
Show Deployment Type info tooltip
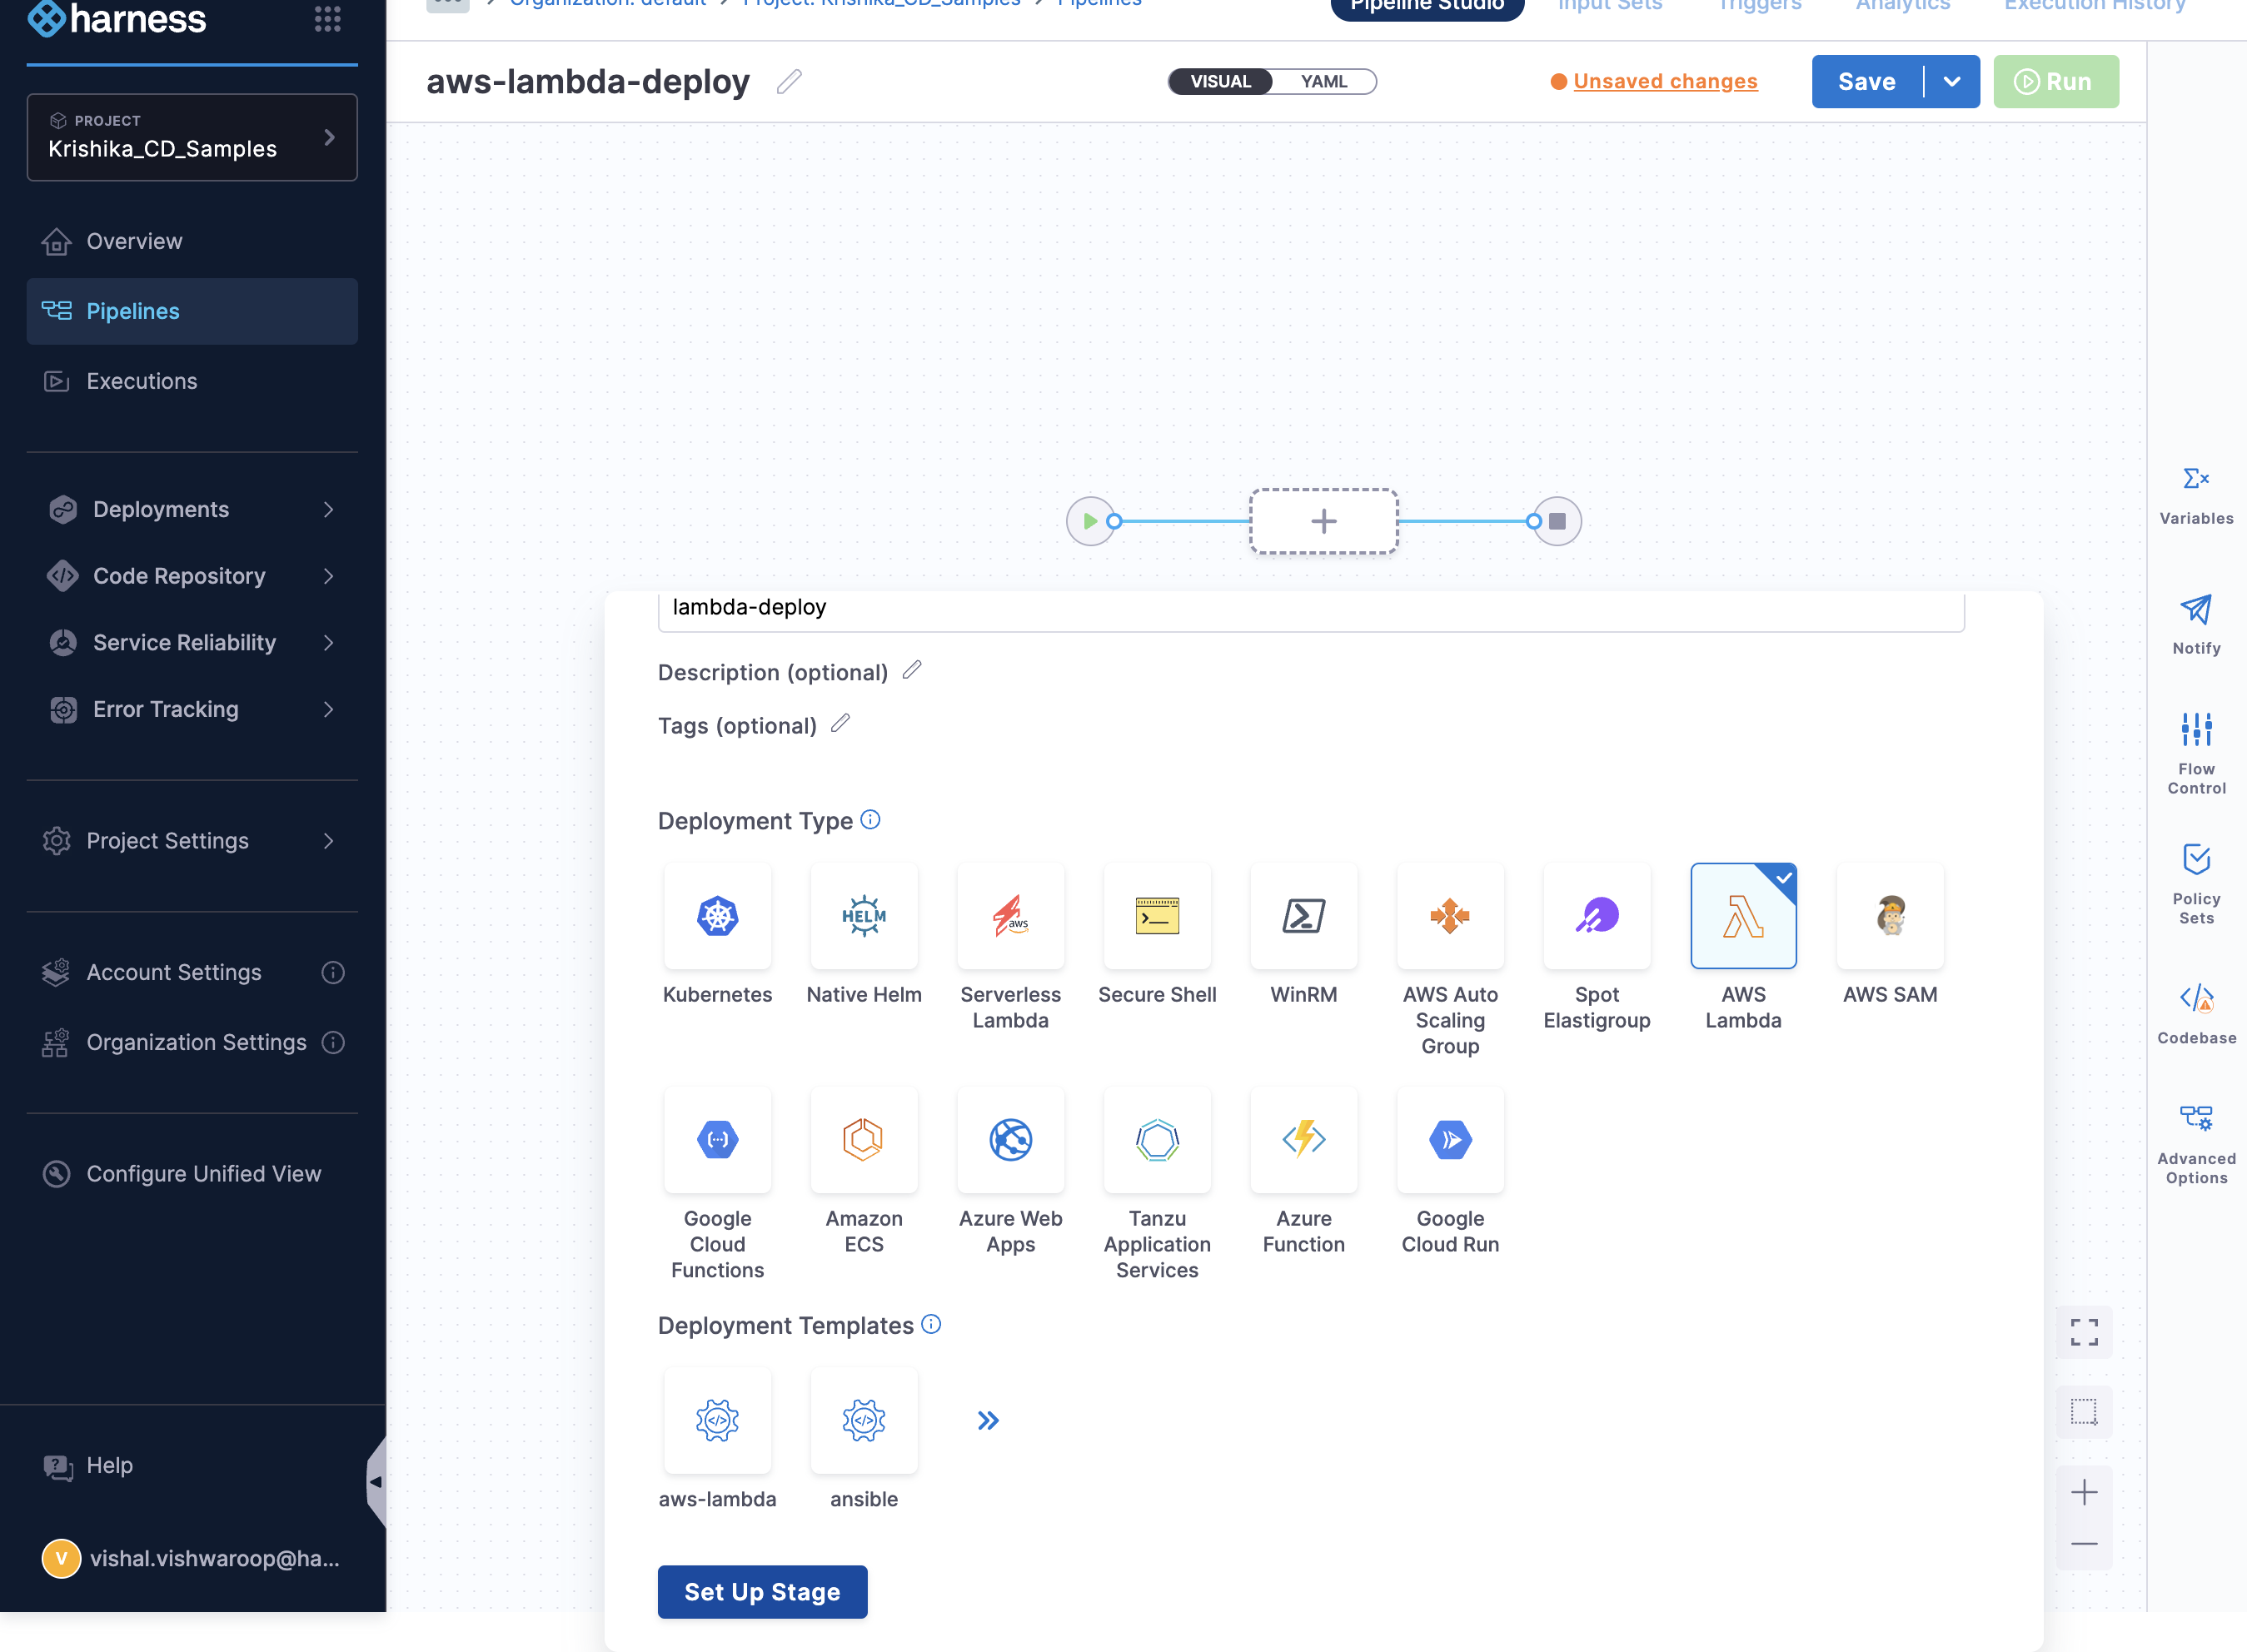pos(870,819)
